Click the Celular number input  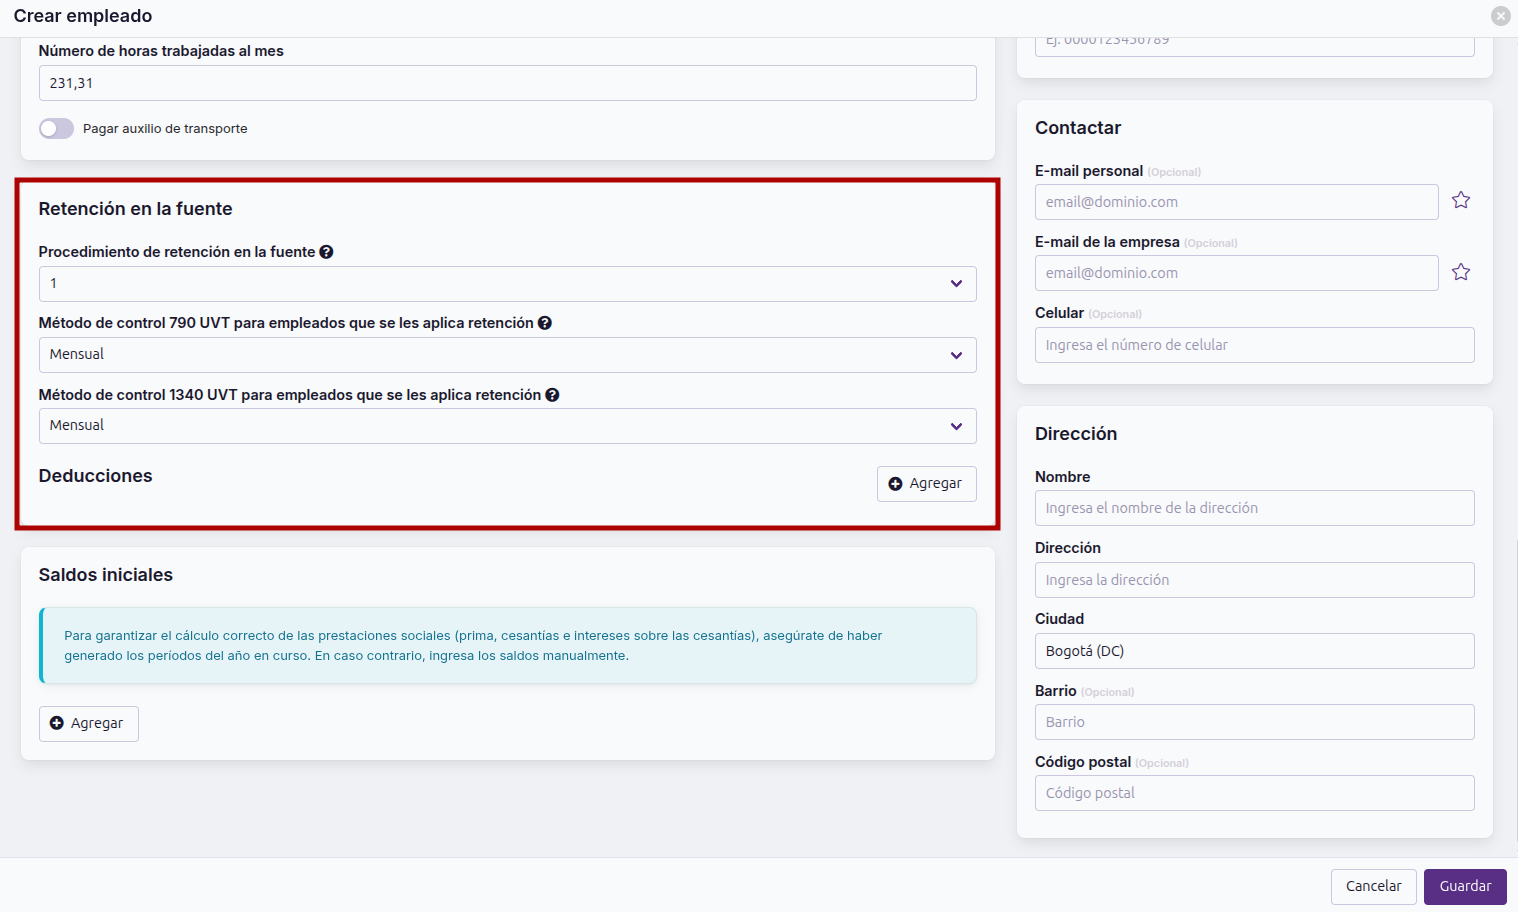pos(1254,345)
